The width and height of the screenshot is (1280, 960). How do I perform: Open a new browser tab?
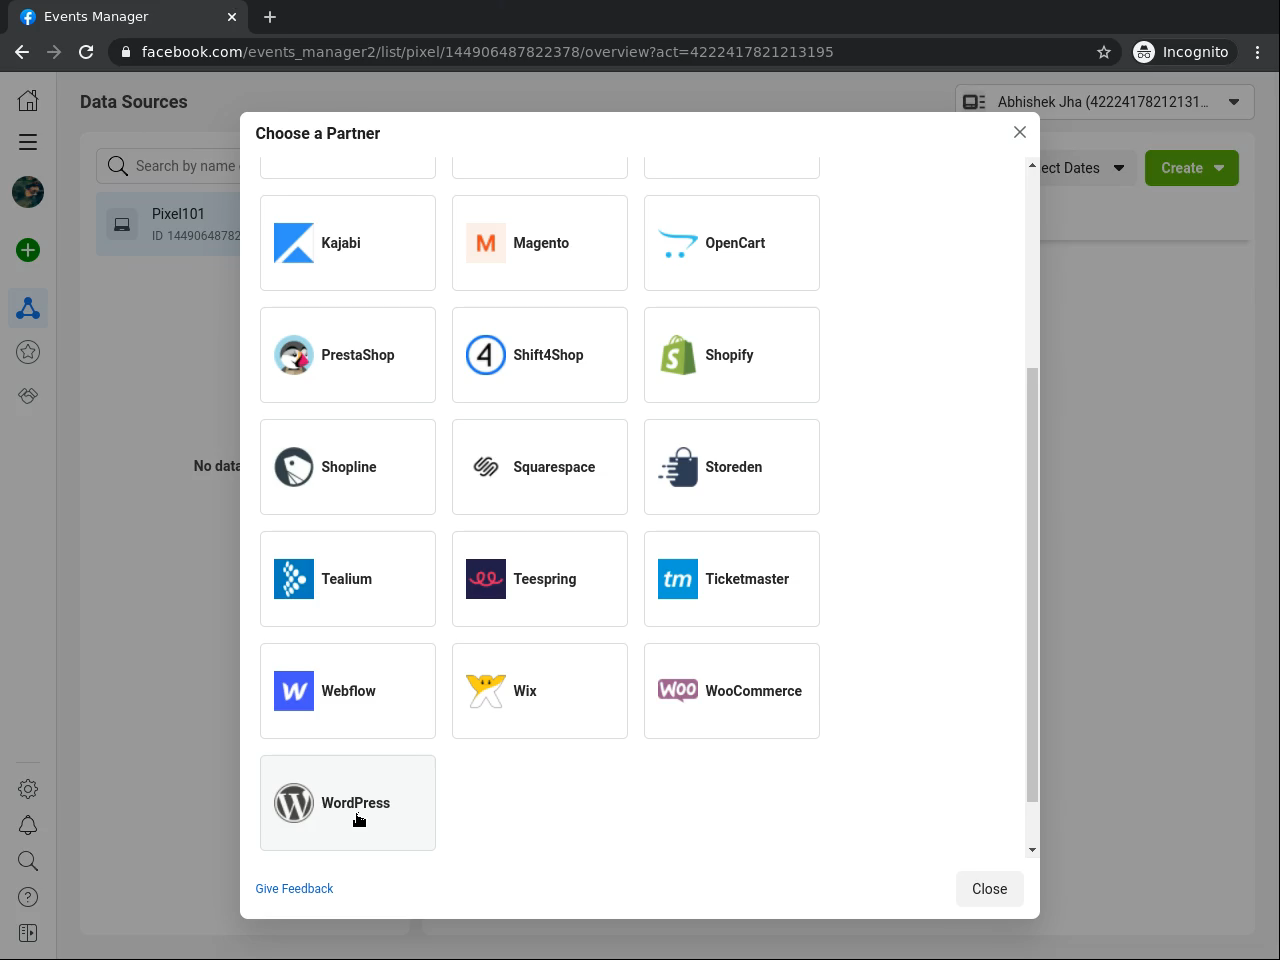(270, 17)
